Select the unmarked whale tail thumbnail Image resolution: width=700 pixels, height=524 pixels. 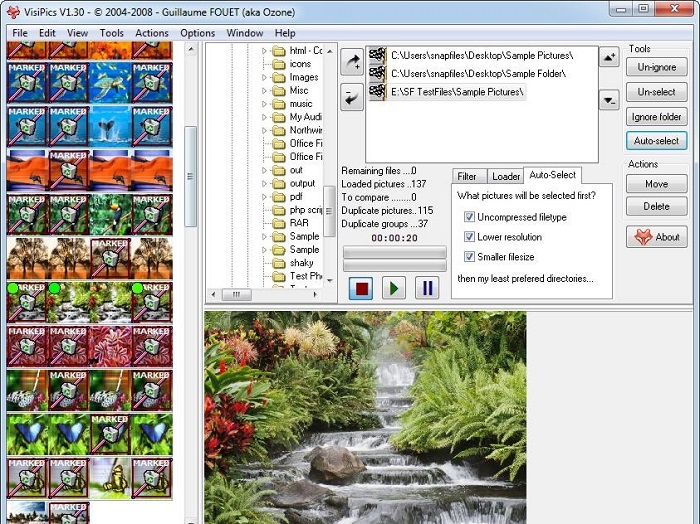(x=110, y=127)
